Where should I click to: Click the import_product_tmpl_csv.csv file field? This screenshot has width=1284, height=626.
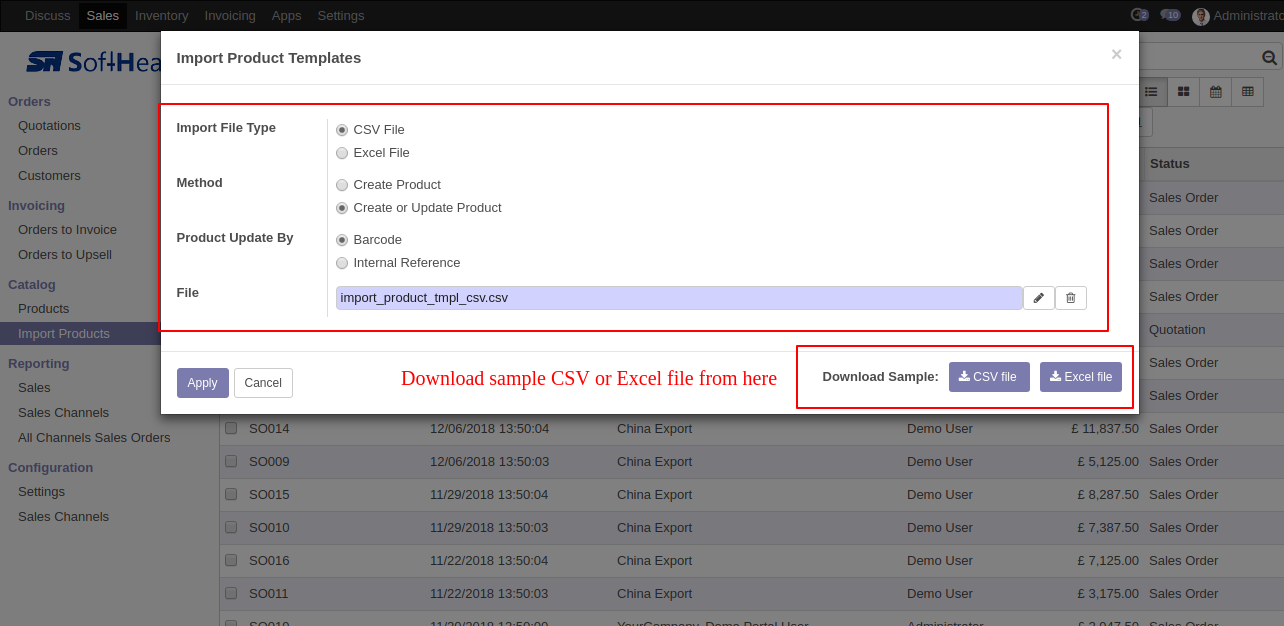tap(679, 298)
